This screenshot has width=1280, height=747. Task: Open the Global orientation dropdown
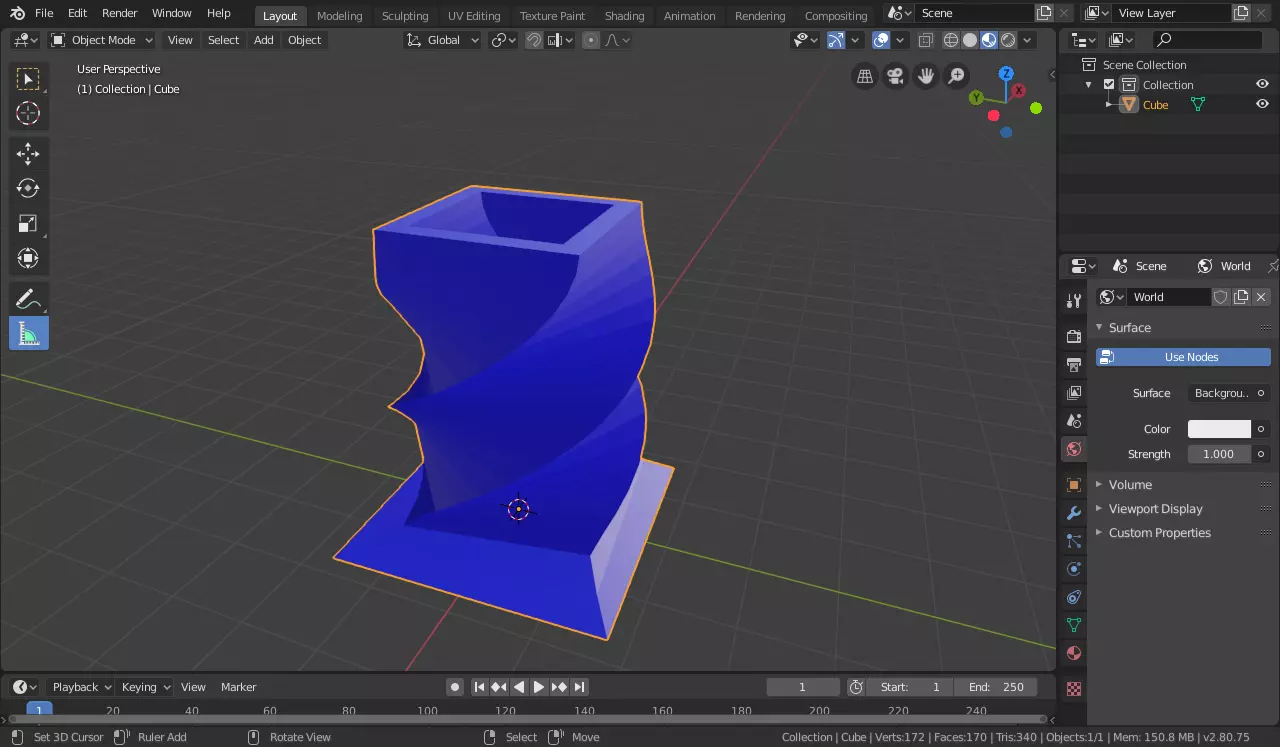[x=443, y=40]
